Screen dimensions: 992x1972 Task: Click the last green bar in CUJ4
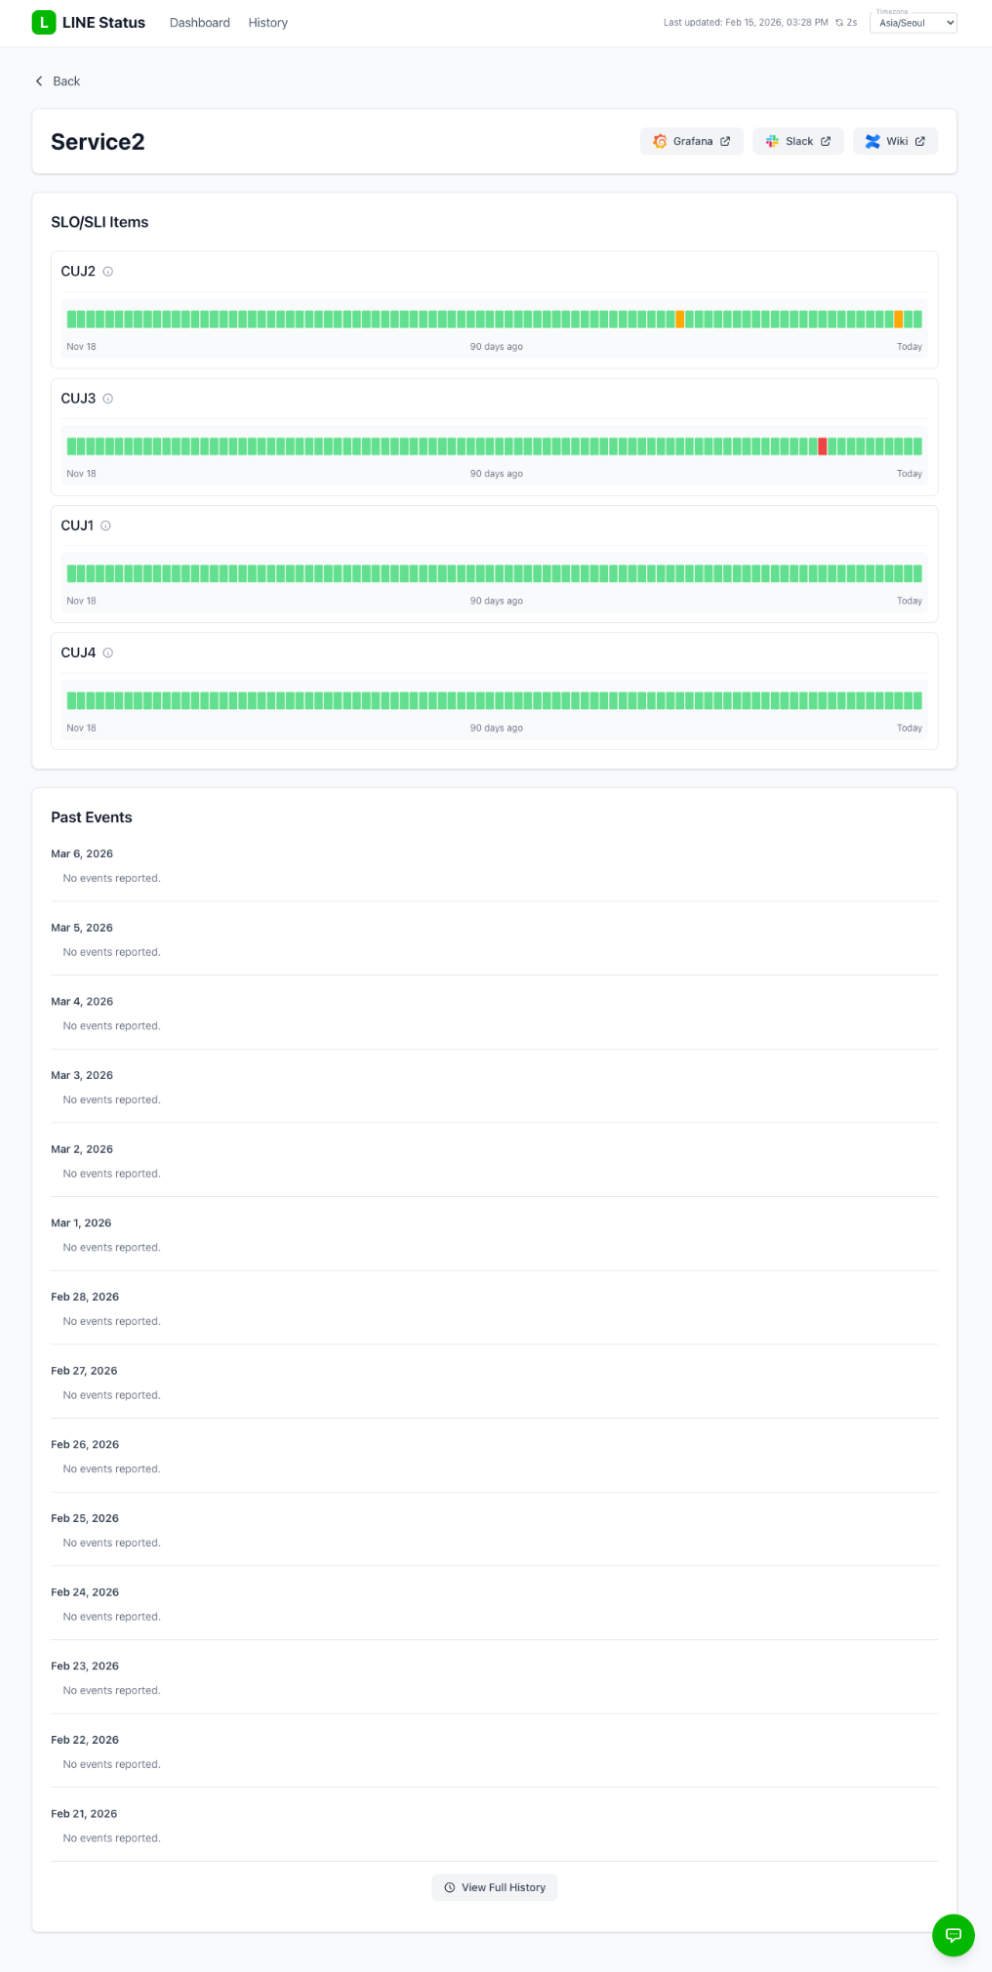coord(918,701)
